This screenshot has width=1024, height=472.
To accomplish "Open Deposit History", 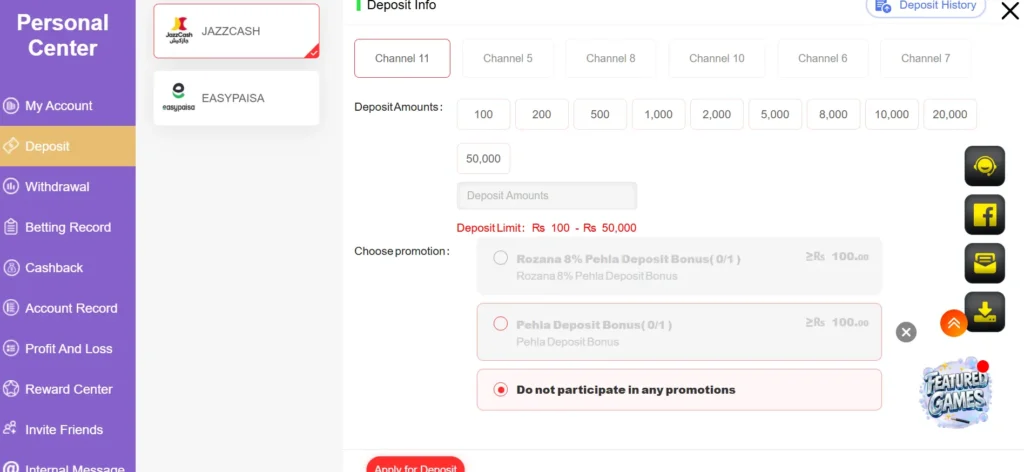I will click(926, 6).
